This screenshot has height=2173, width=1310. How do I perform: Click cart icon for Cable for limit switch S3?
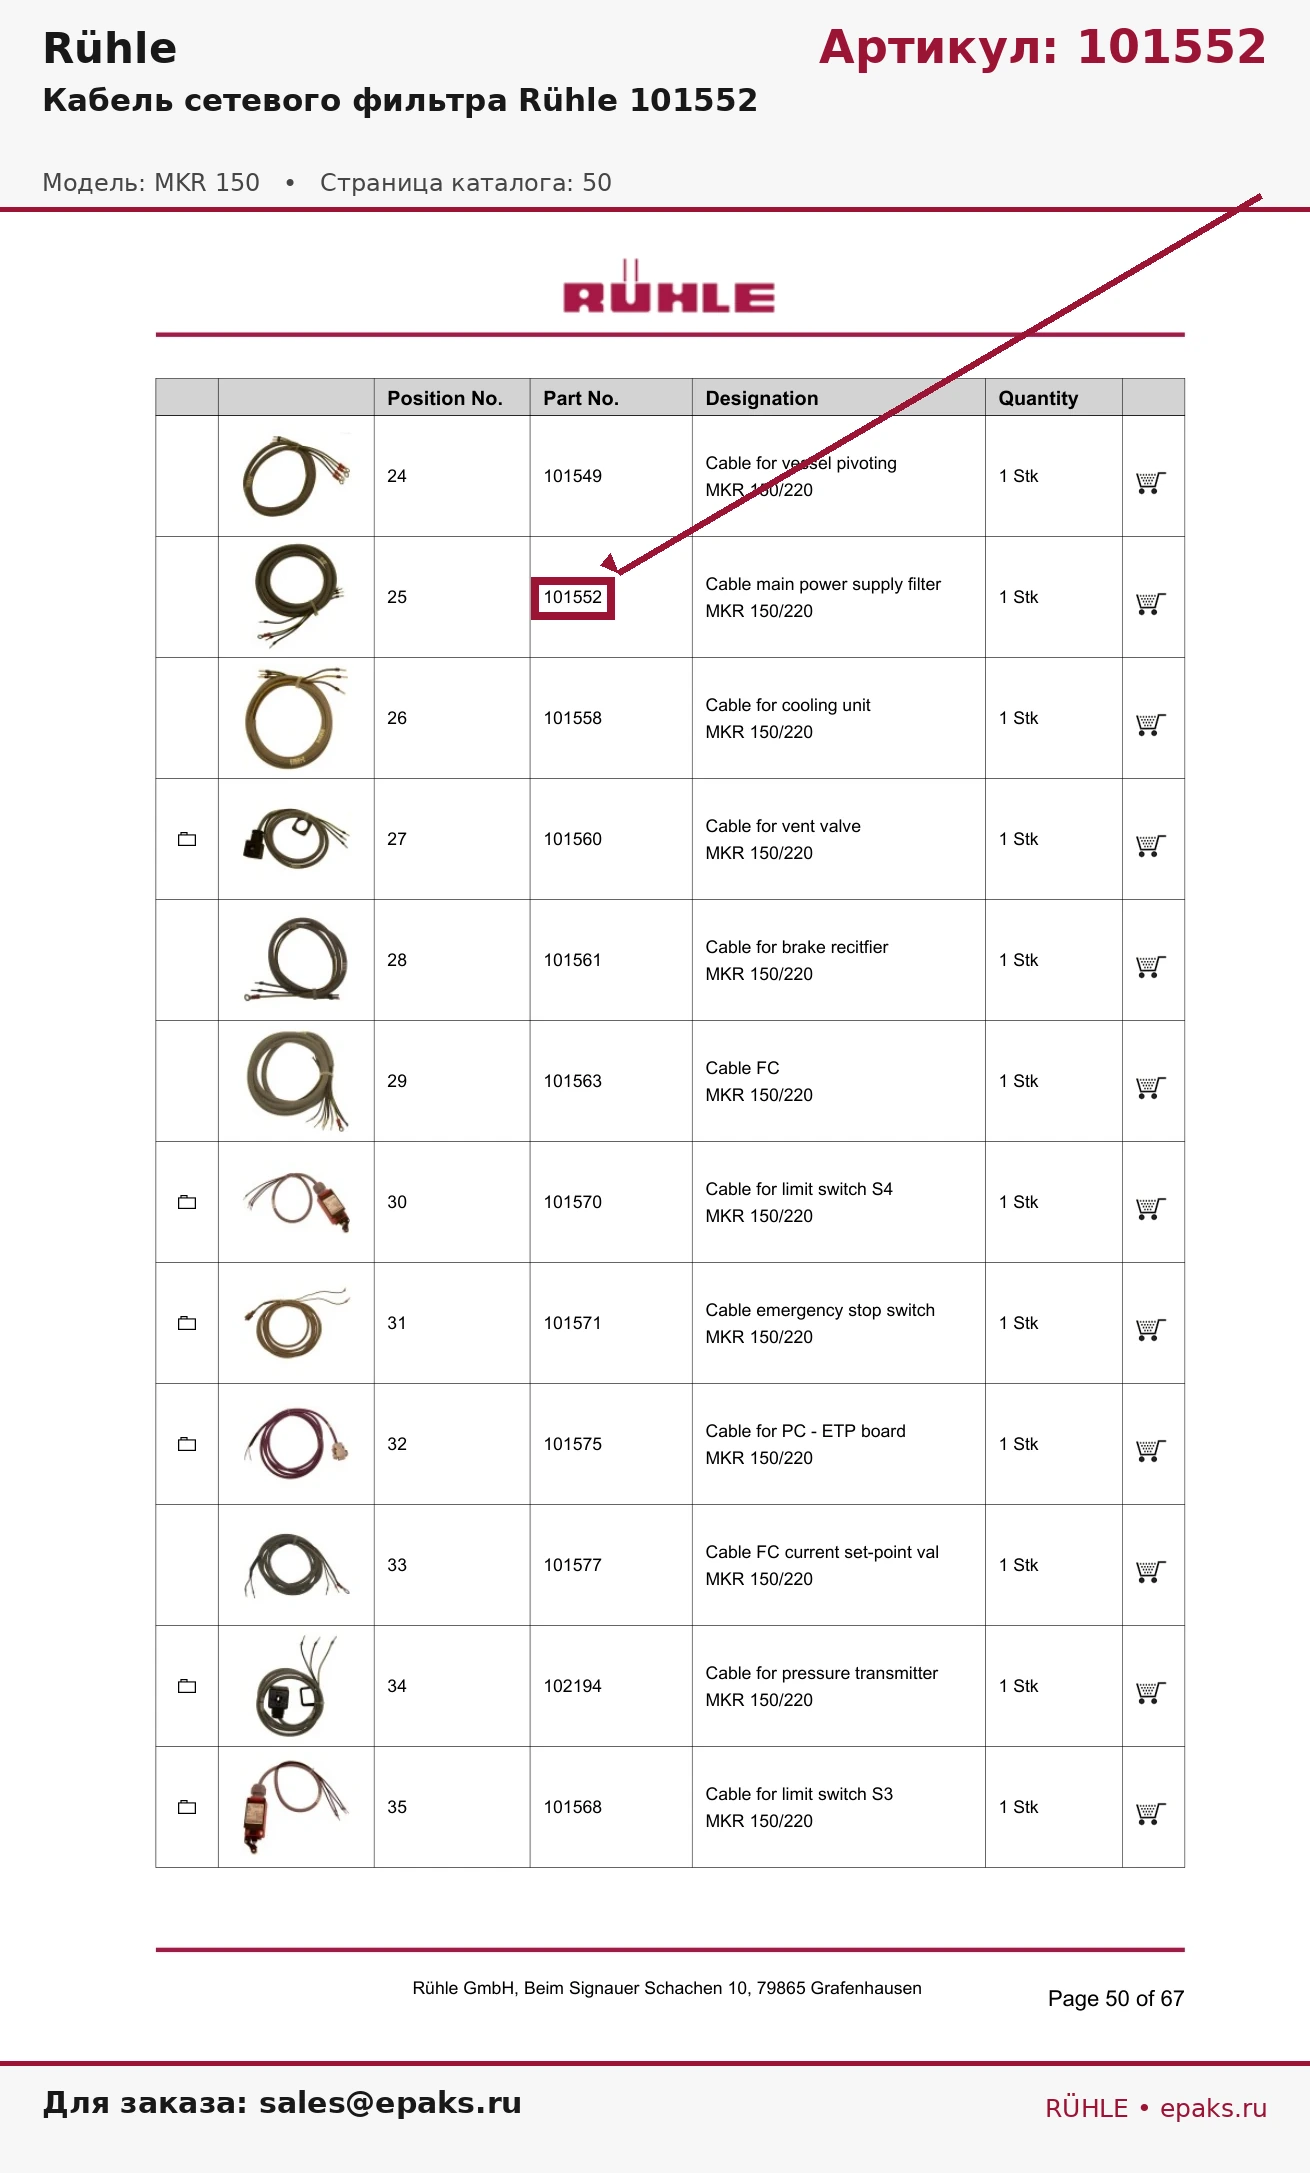(1150, 1814)
